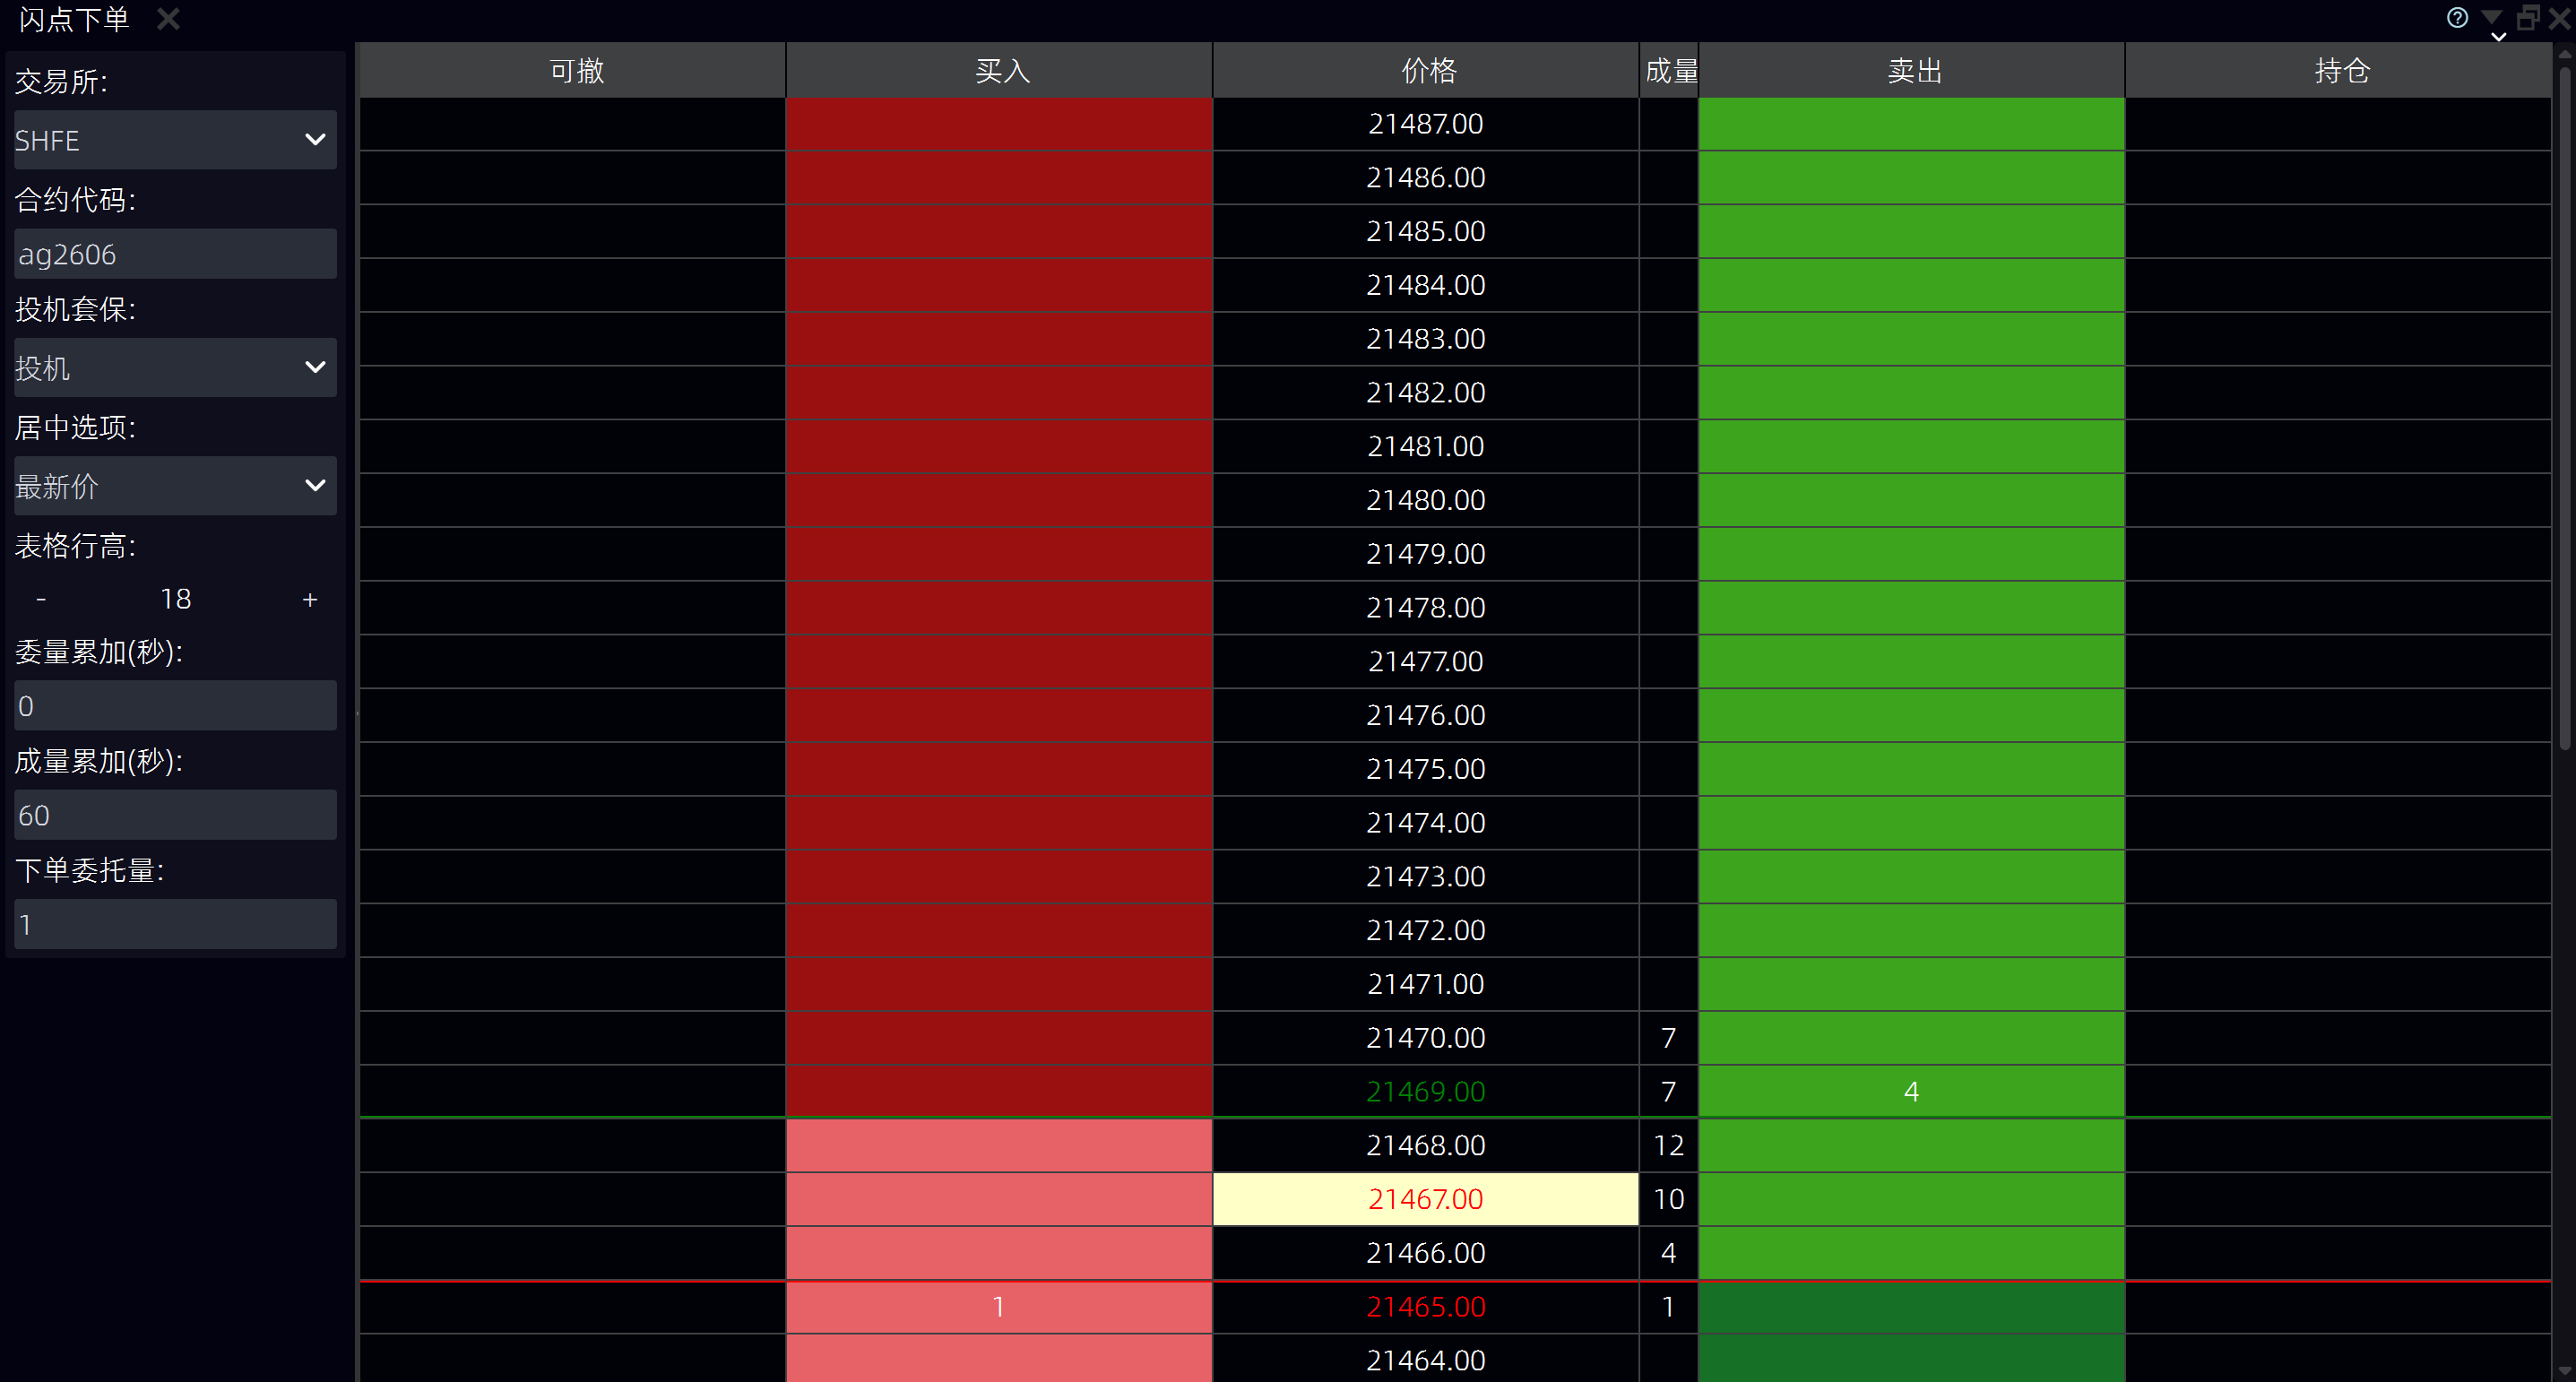2576x1382 pixels.
Task: Click buy cell at price 21467.00
Action: coord(998,1199)
